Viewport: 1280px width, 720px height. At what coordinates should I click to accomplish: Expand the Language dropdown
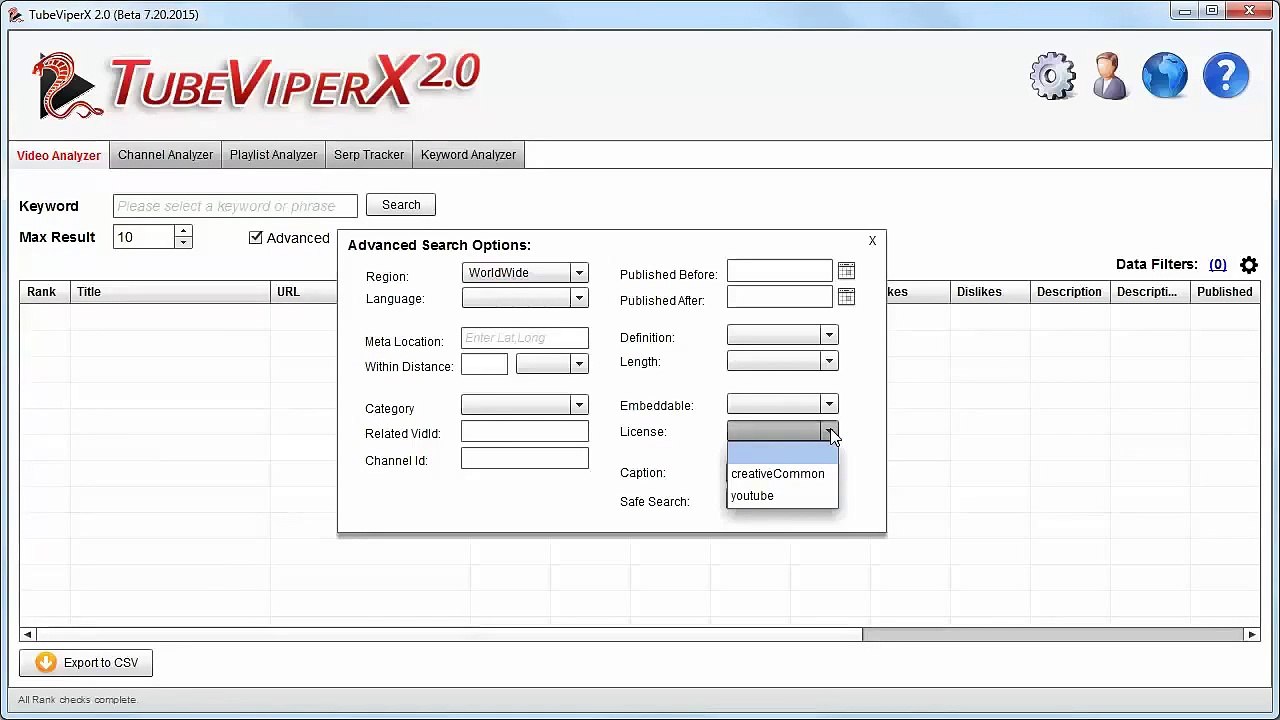point(578,298)
